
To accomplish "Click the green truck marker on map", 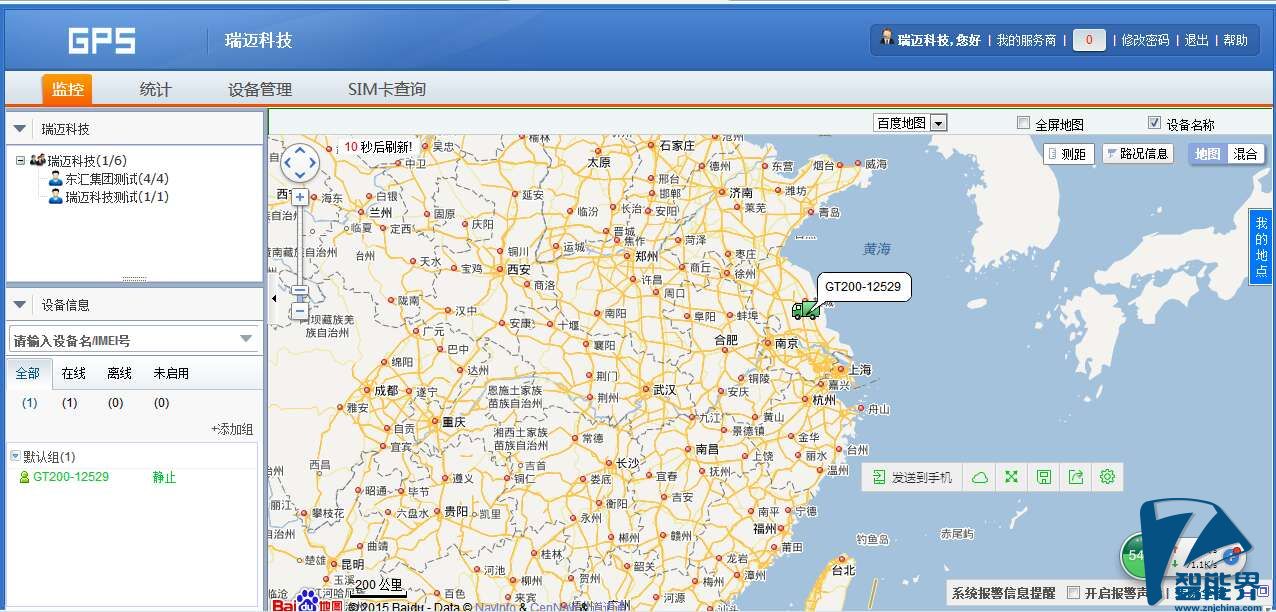I will [x=806, y=309].
